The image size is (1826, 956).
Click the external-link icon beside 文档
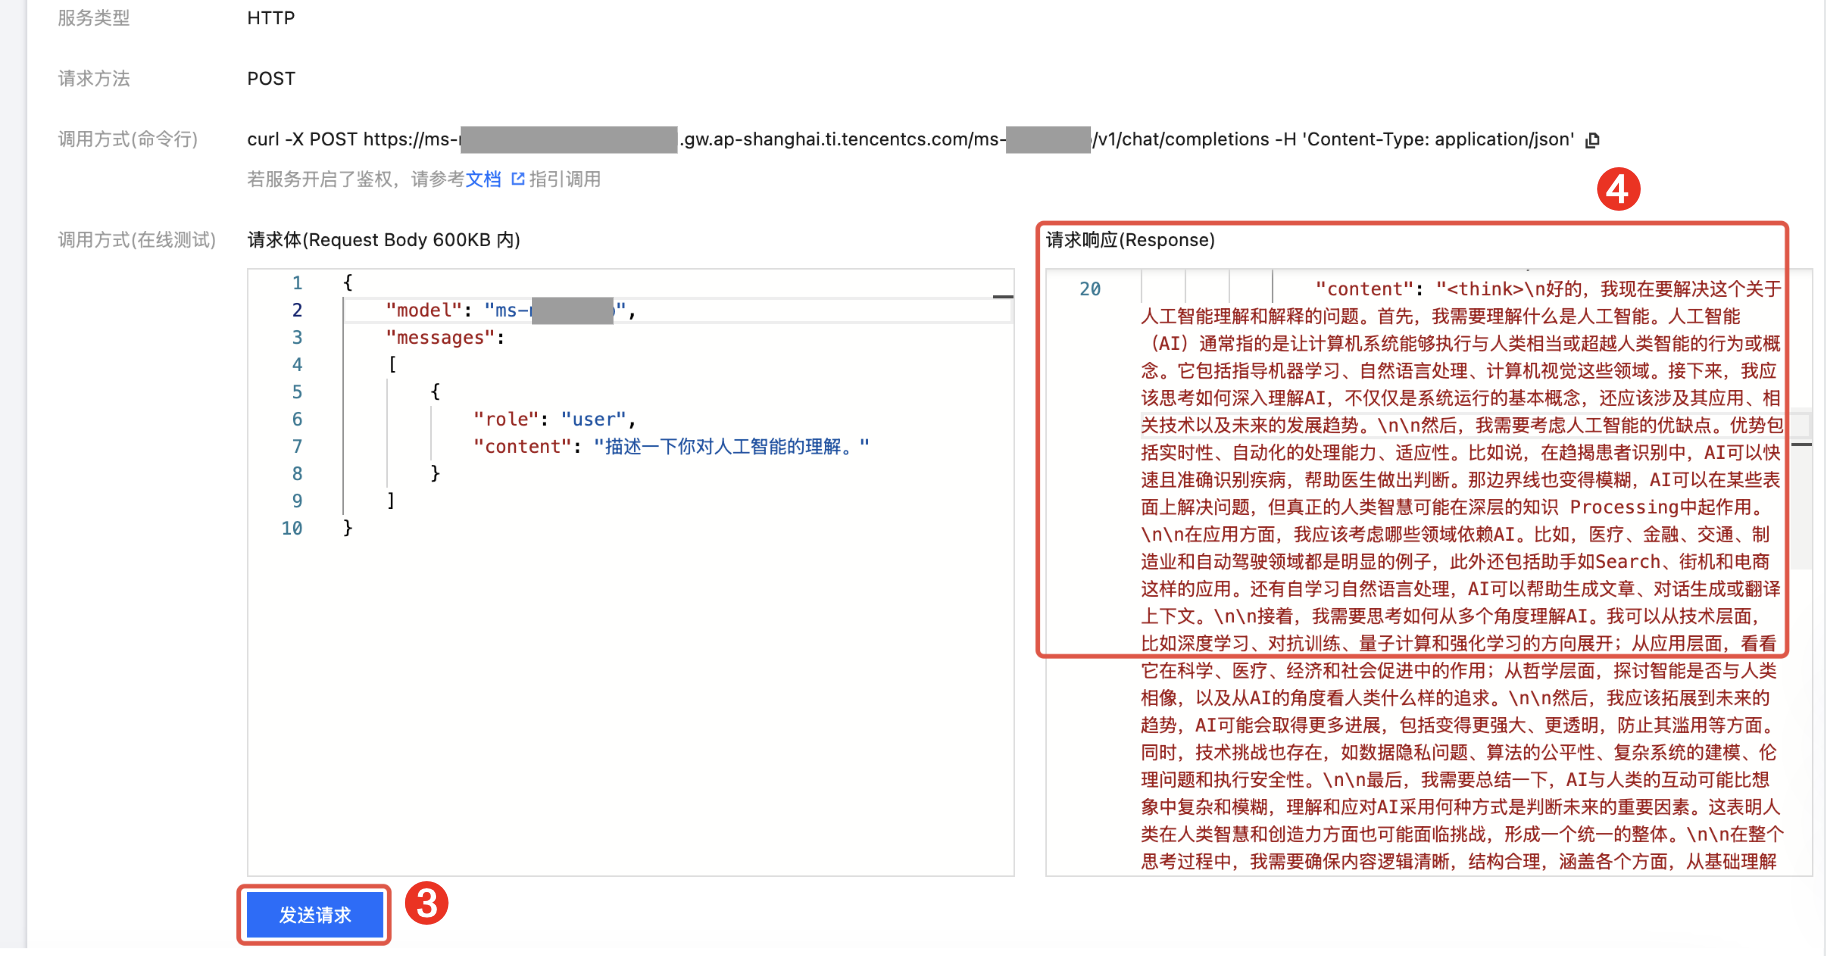(x=518, y=179)
